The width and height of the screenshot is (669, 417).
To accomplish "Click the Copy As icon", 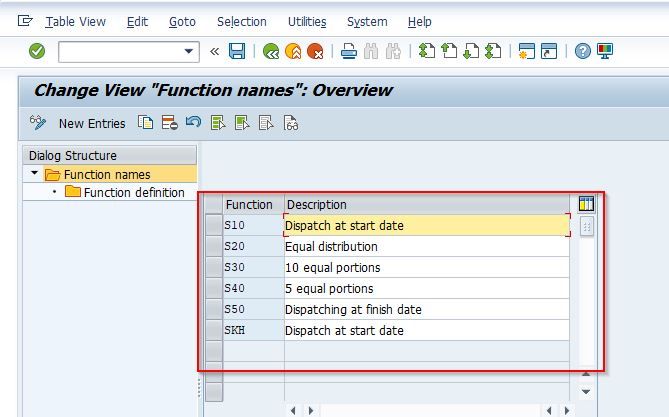I will click(145, 123).
